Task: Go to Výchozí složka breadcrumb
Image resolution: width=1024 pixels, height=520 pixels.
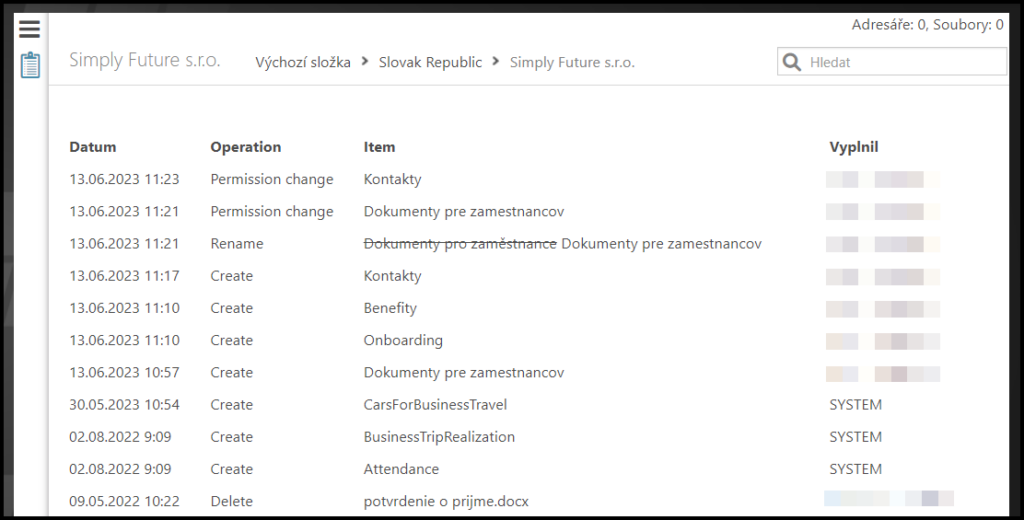Action: coord(303,62)
